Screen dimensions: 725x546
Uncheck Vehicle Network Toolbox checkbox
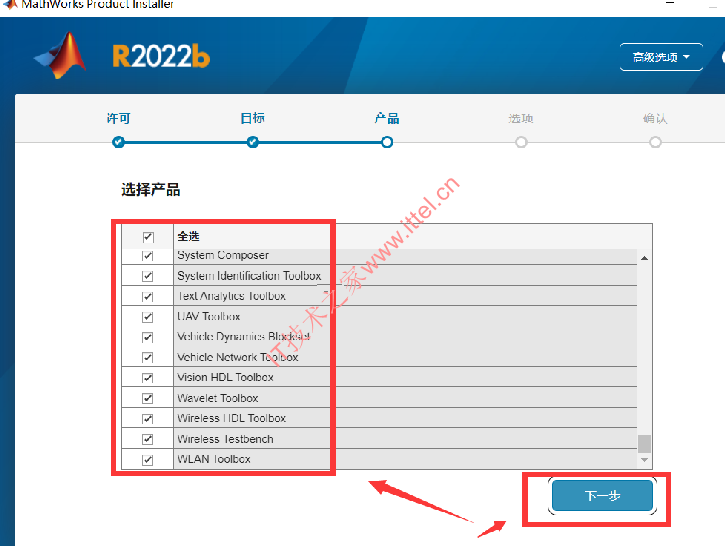(x=147, y=357)
